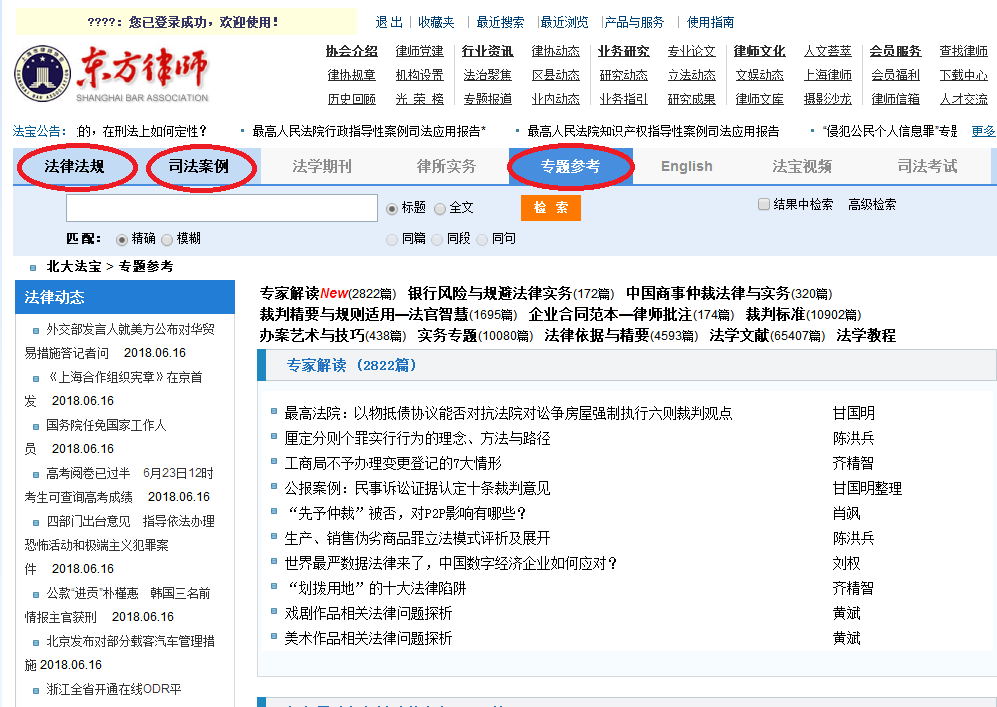Switch to the 法律法规 tab
997x707 pixels.
(x=75, y=166)
